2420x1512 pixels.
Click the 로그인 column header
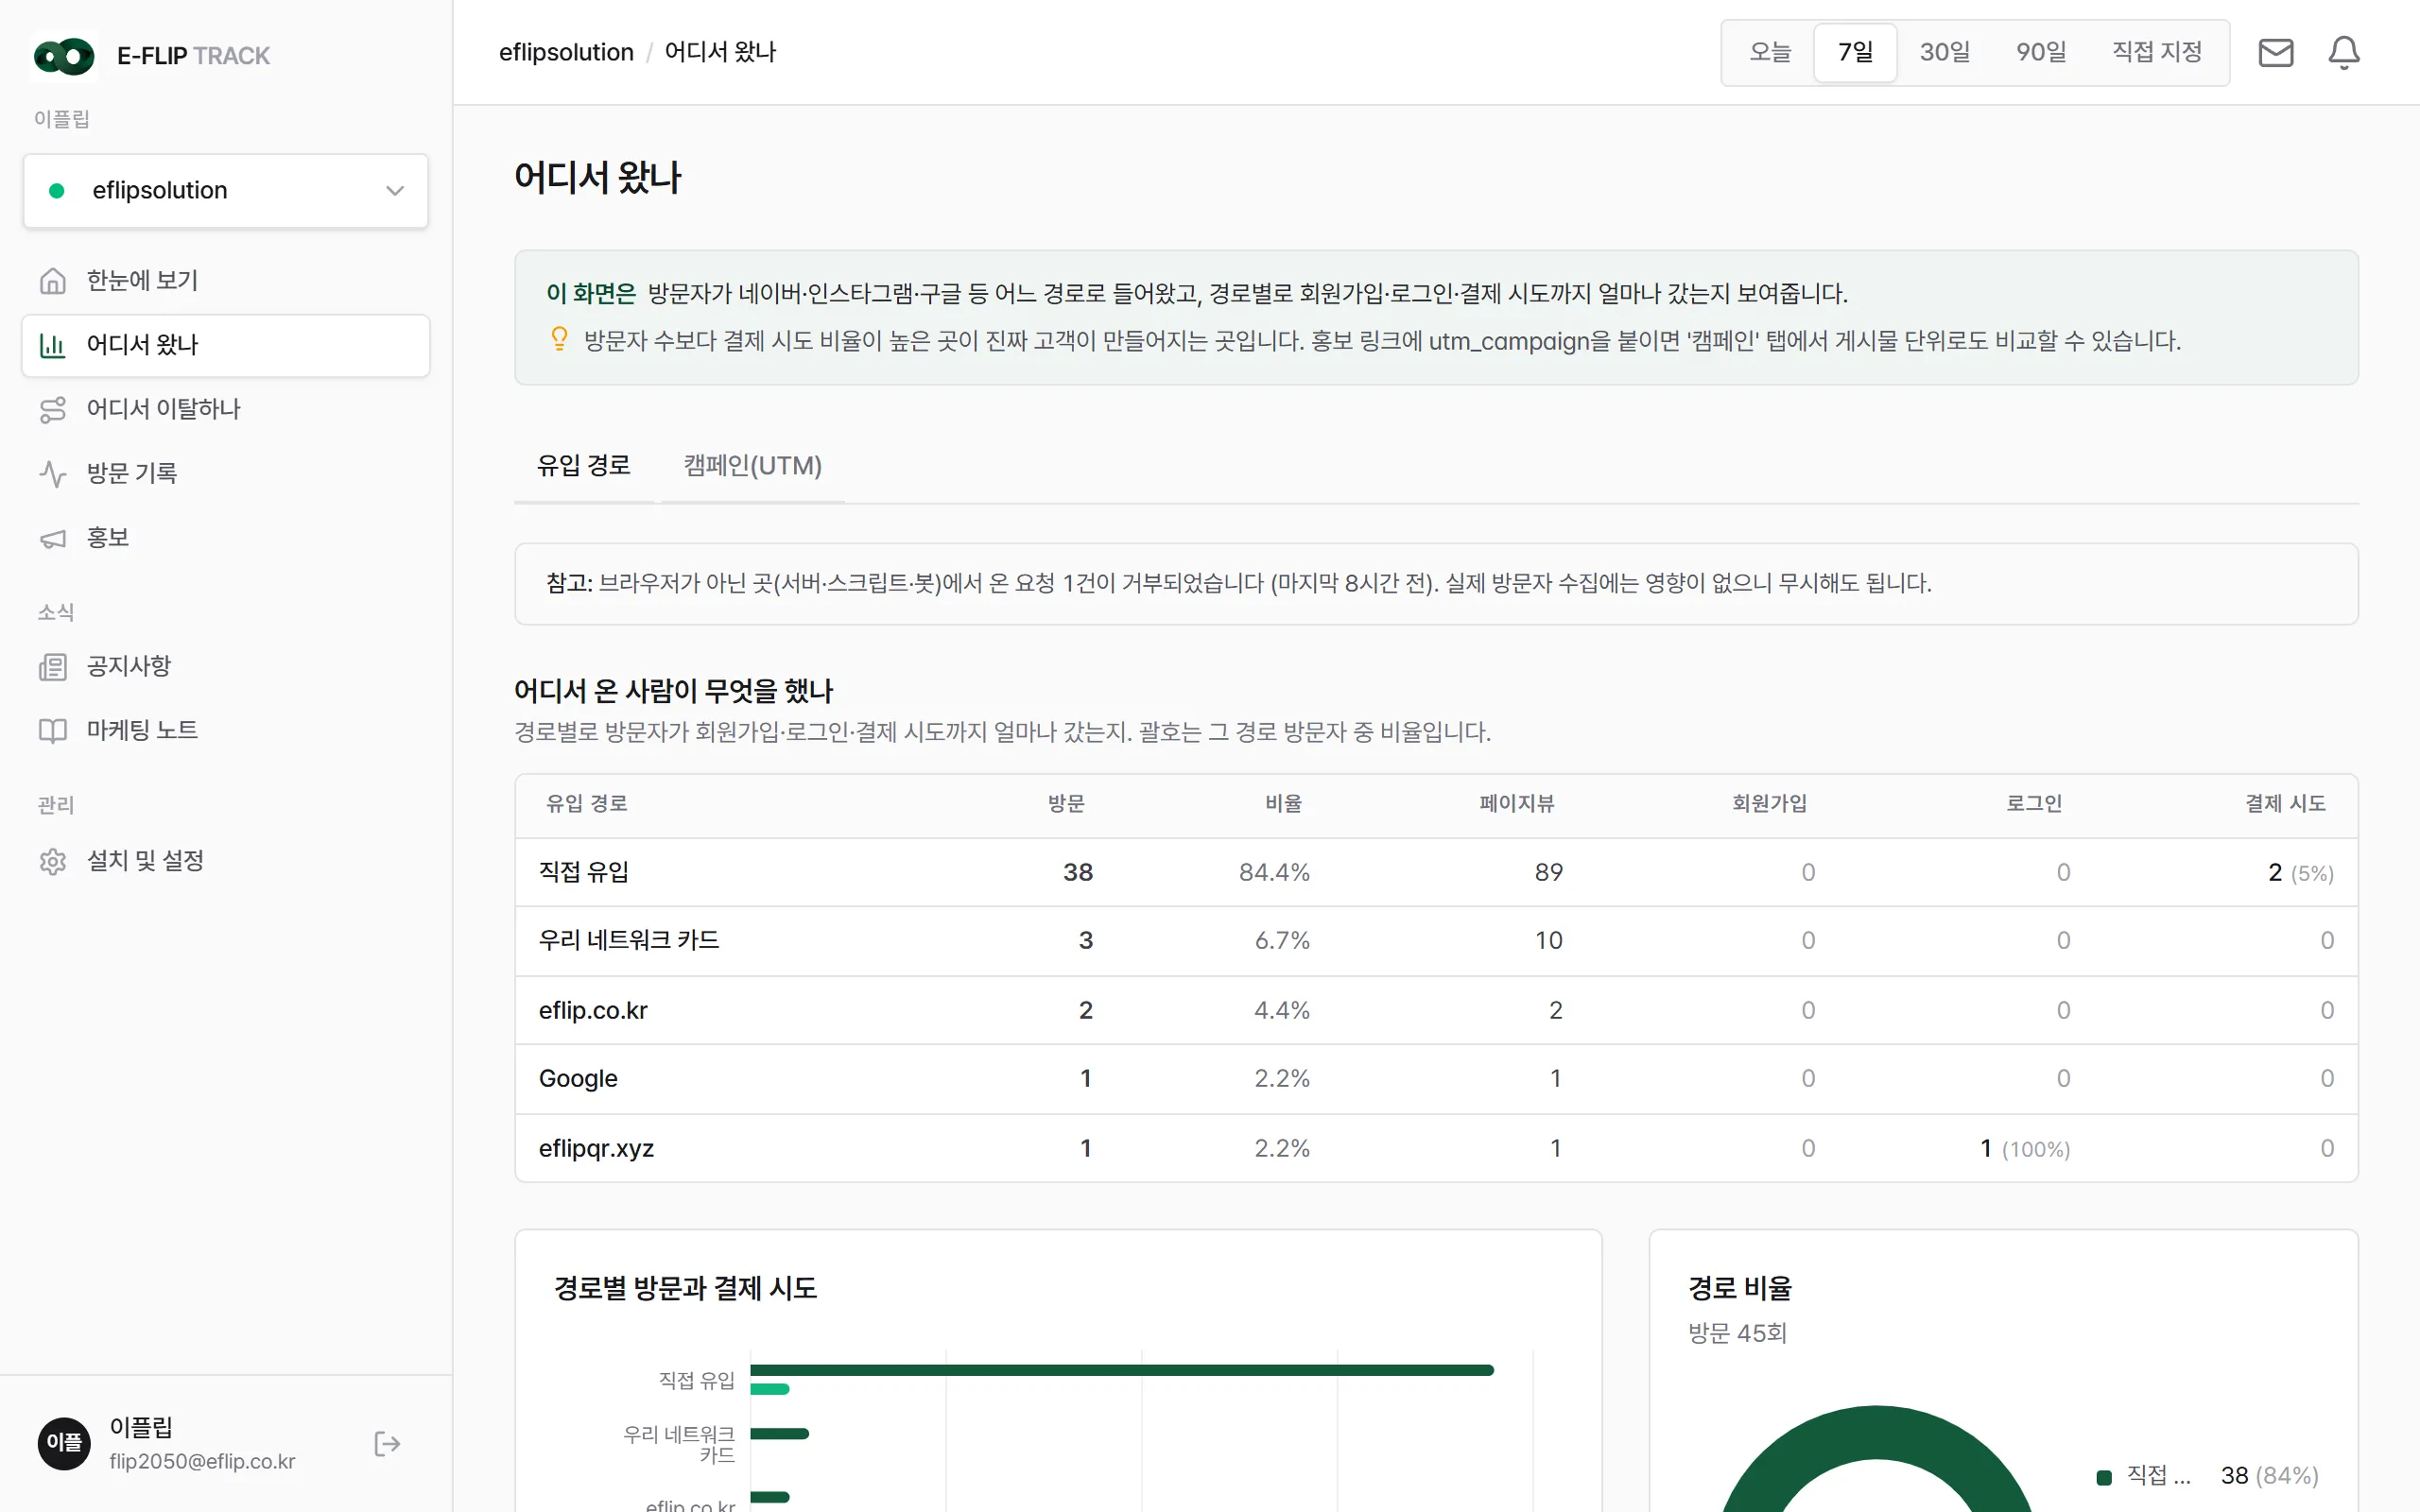(2034, 804)
